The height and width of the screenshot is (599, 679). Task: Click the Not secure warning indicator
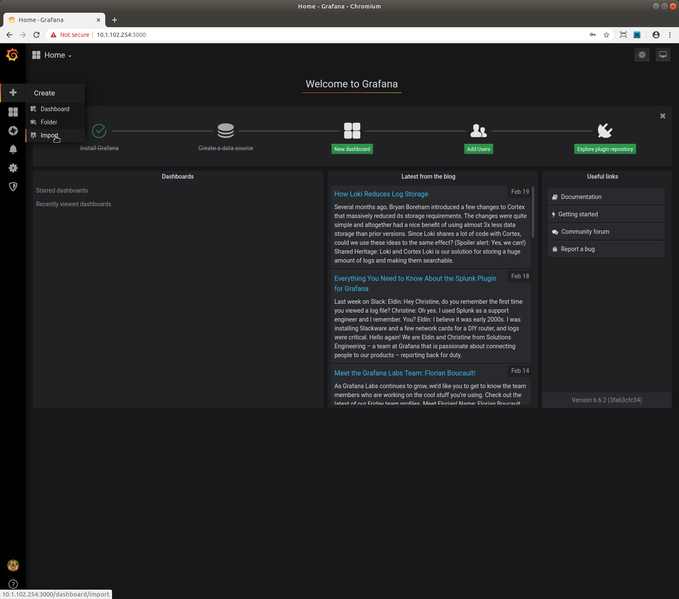coord(70,35)
